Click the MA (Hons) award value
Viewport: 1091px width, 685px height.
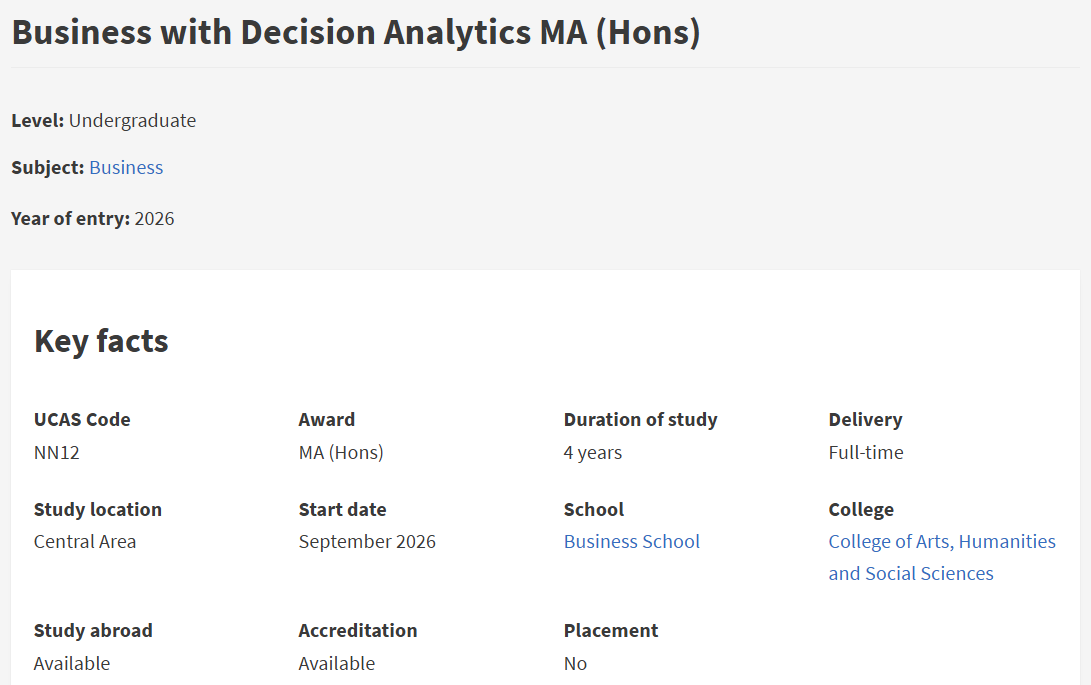(341, 453)
